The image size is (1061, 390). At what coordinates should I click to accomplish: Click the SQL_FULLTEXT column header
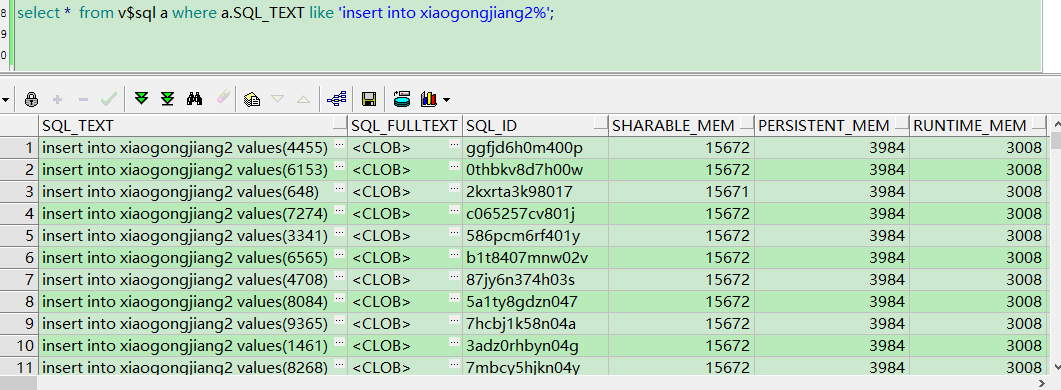[405, 125]
